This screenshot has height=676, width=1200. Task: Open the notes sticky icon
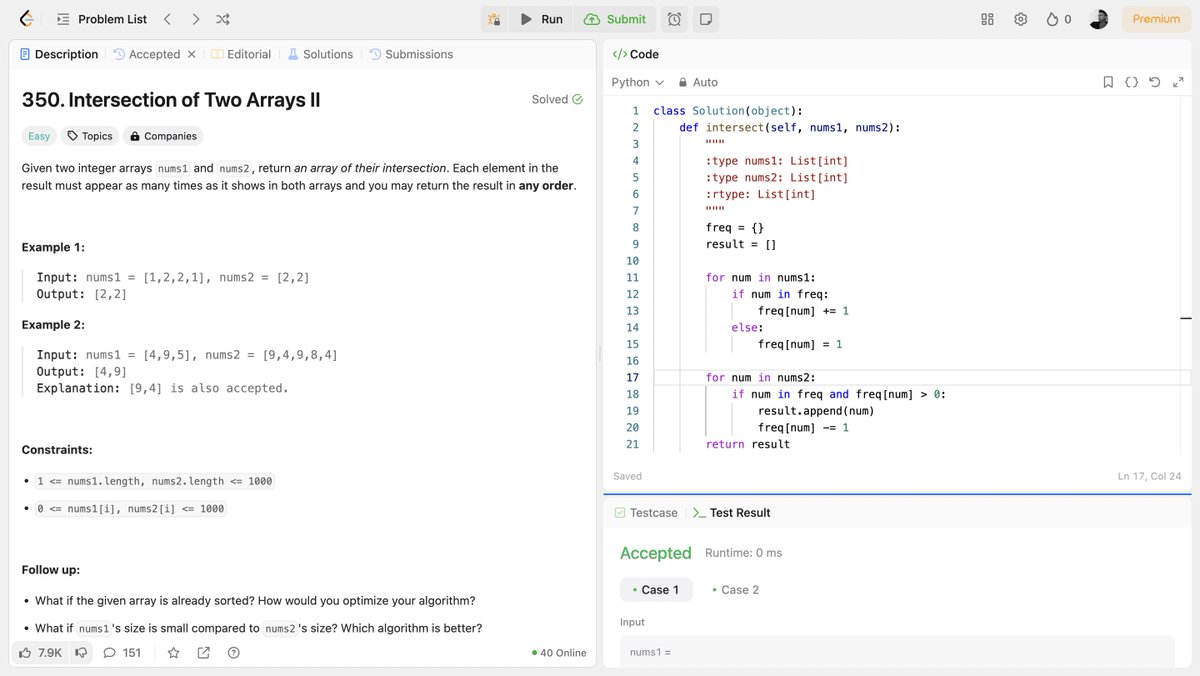[x=706, y=19]
